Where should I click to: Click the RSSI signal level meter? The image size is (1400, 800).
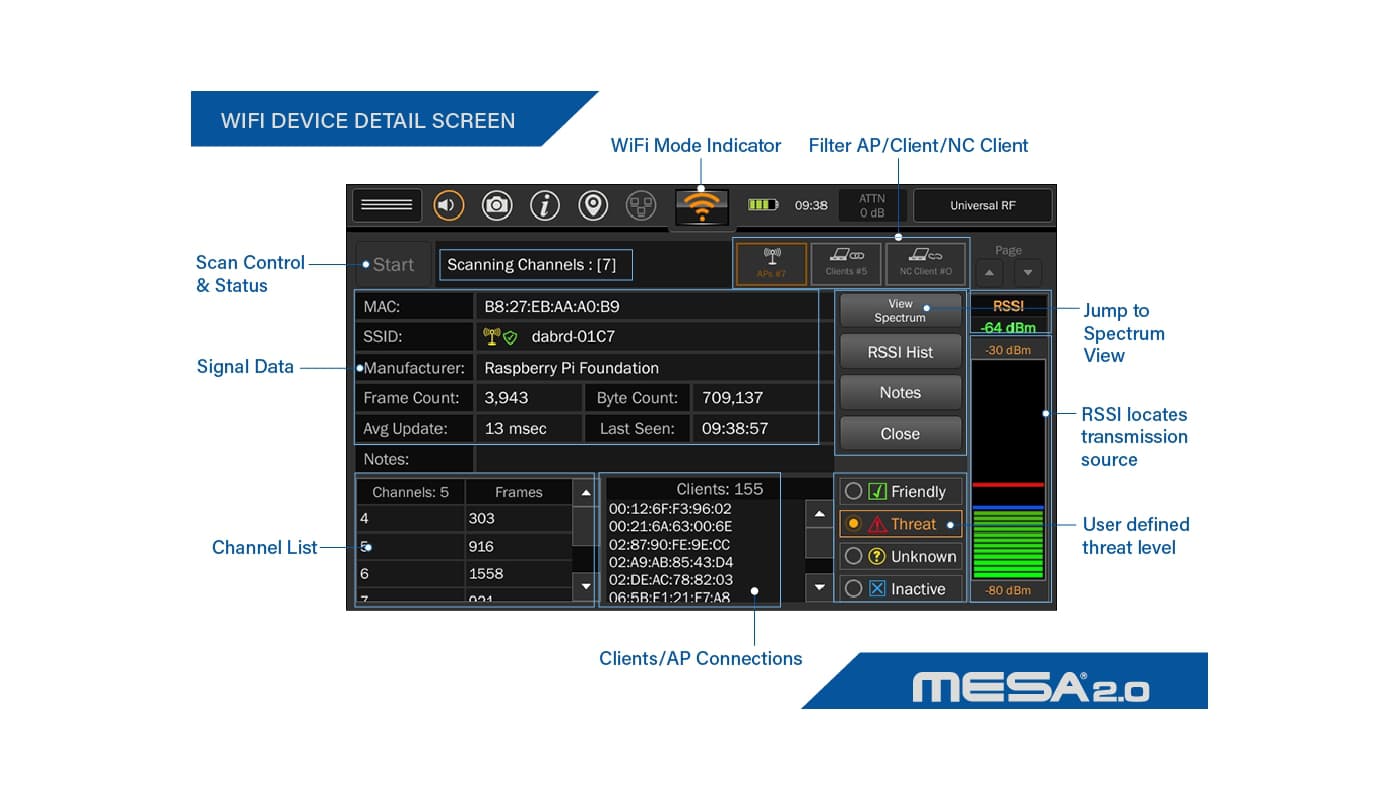(1008, 470)
